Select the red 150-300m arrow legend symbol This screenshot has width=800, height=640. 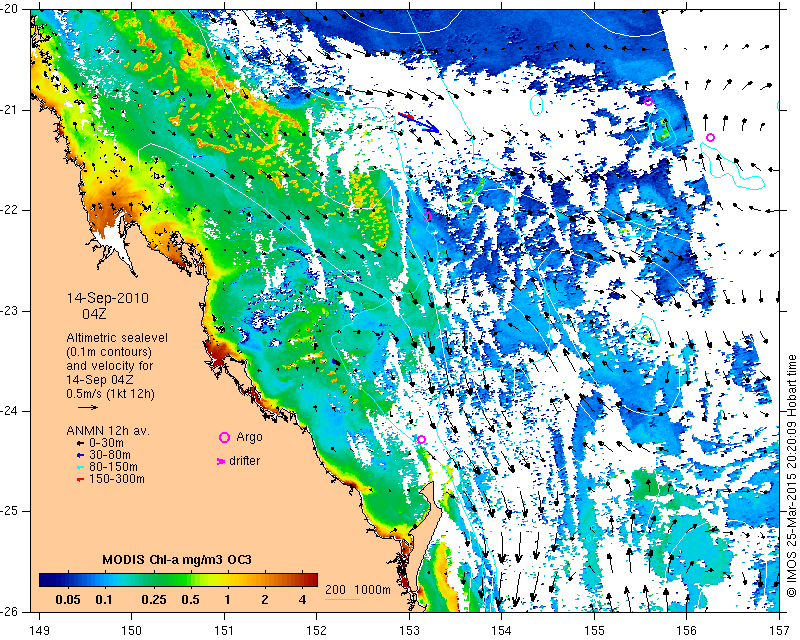80,480
